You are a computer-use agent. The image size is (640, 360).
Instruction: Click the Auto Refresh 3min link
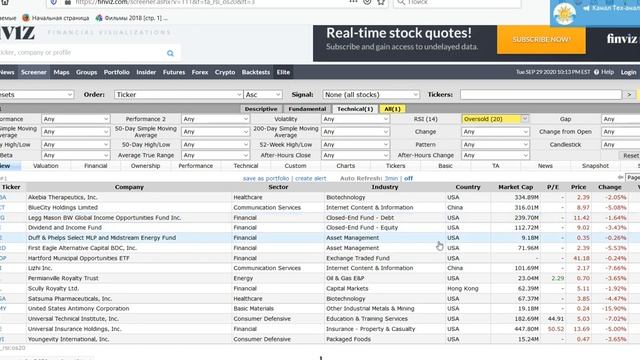tap(391, 178)
